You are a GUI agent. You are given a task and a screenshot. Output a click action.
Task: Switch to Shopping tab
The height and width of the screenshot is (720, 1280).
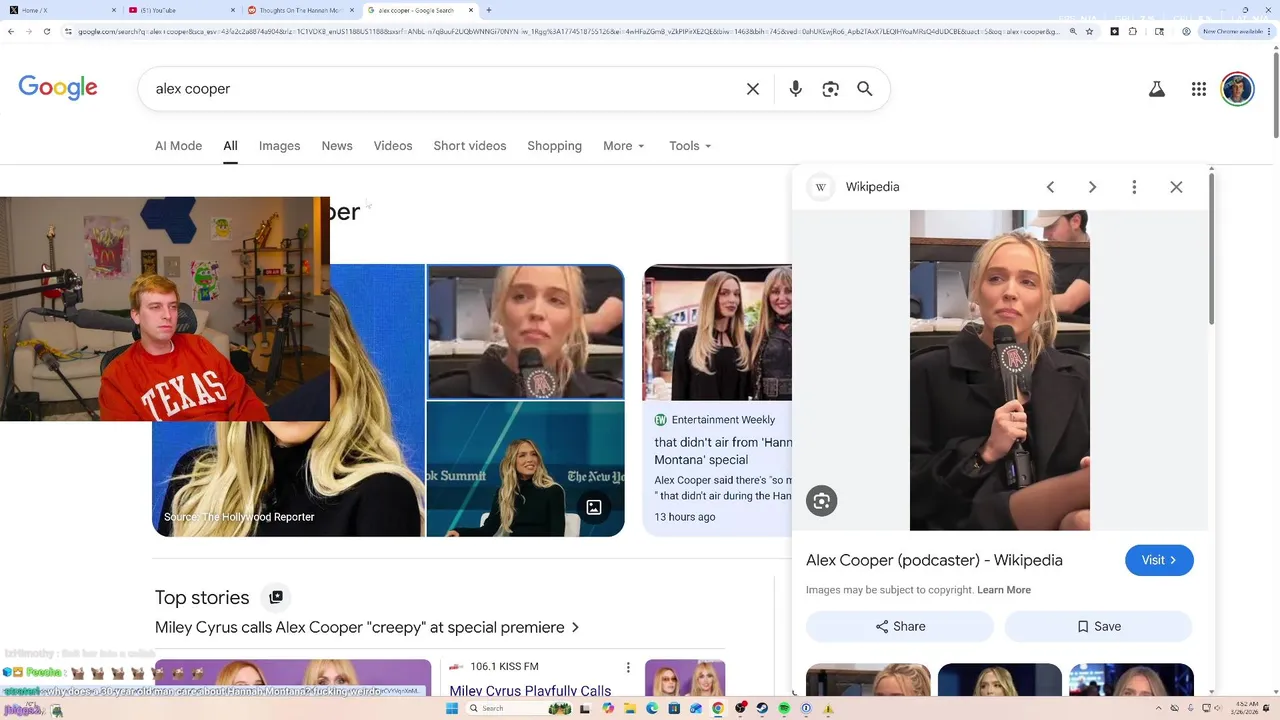click(555, 146)
